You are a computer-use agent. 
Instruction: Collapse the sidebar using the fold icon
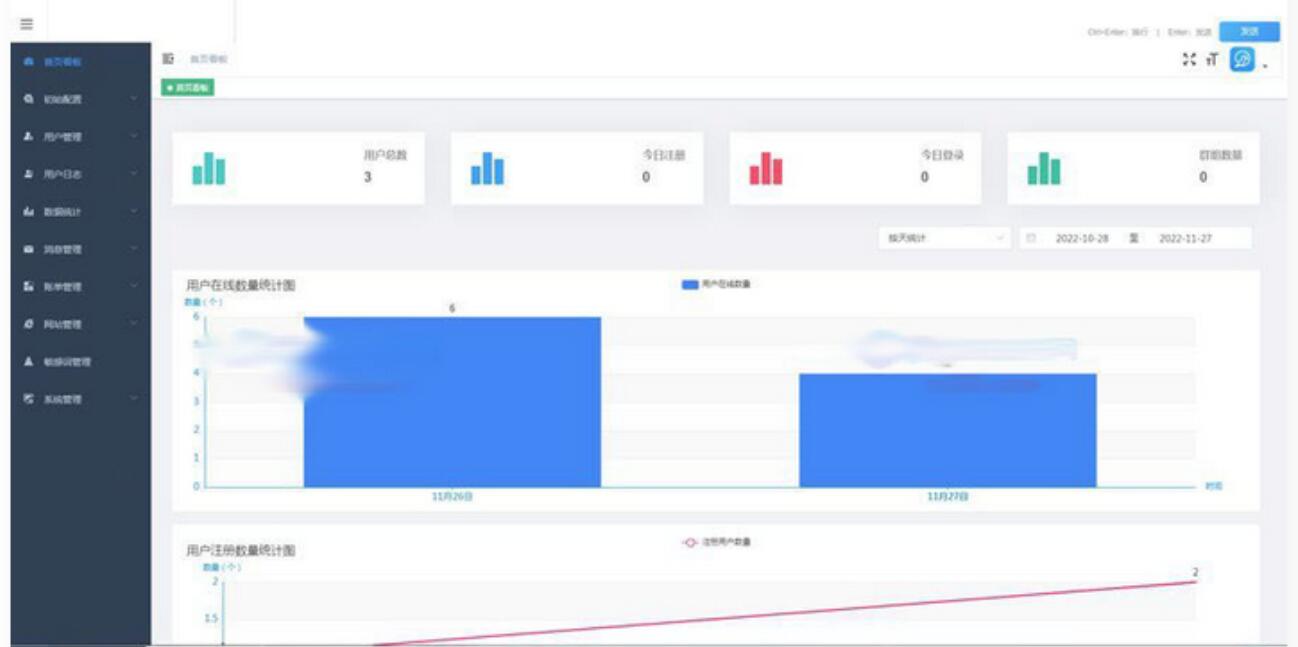(169, 60)
